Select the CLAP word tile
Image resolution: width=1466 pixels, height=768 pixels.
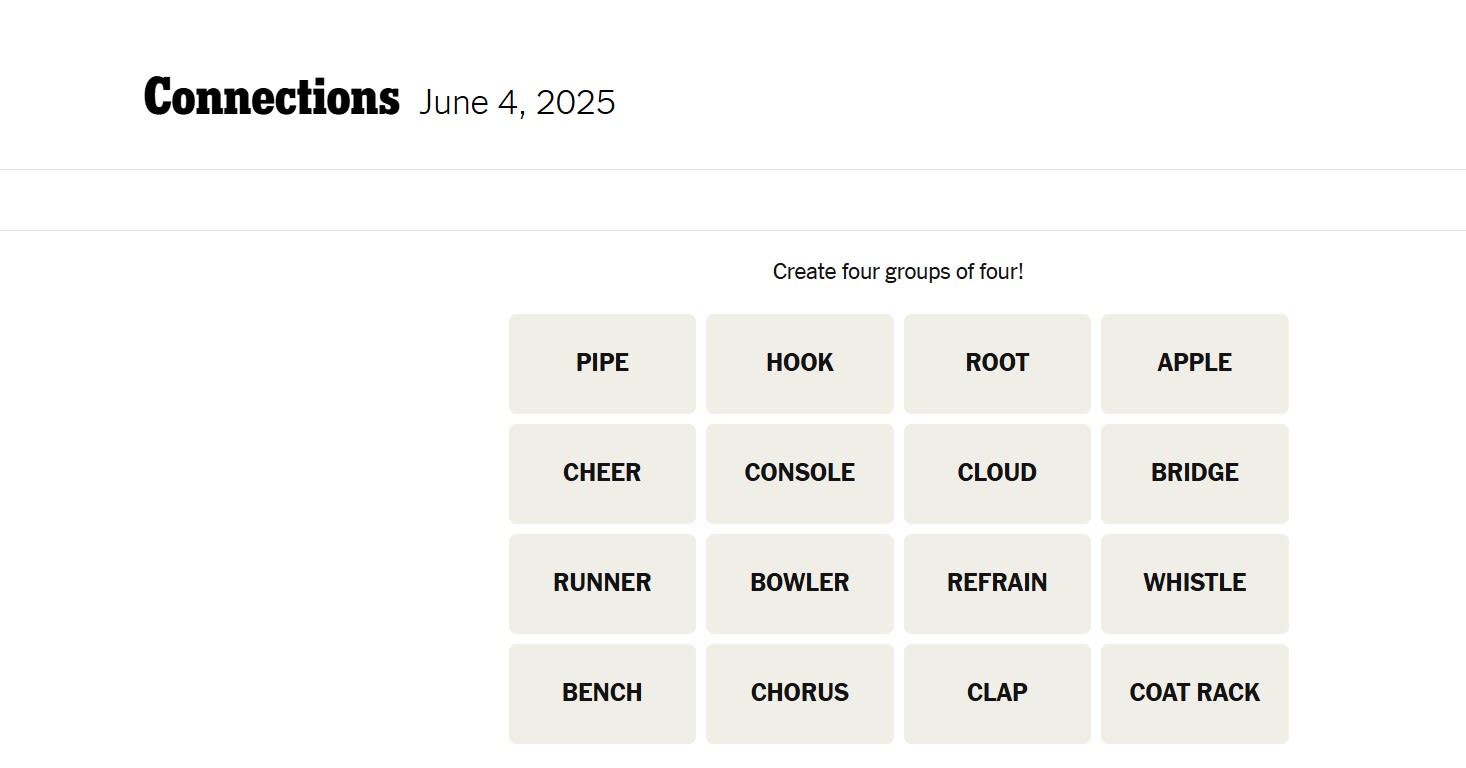pos(997,693)
